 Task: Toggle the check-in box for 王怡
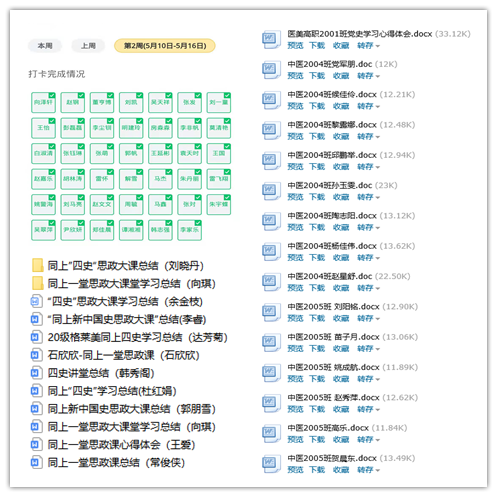click(x=43, y=128)
